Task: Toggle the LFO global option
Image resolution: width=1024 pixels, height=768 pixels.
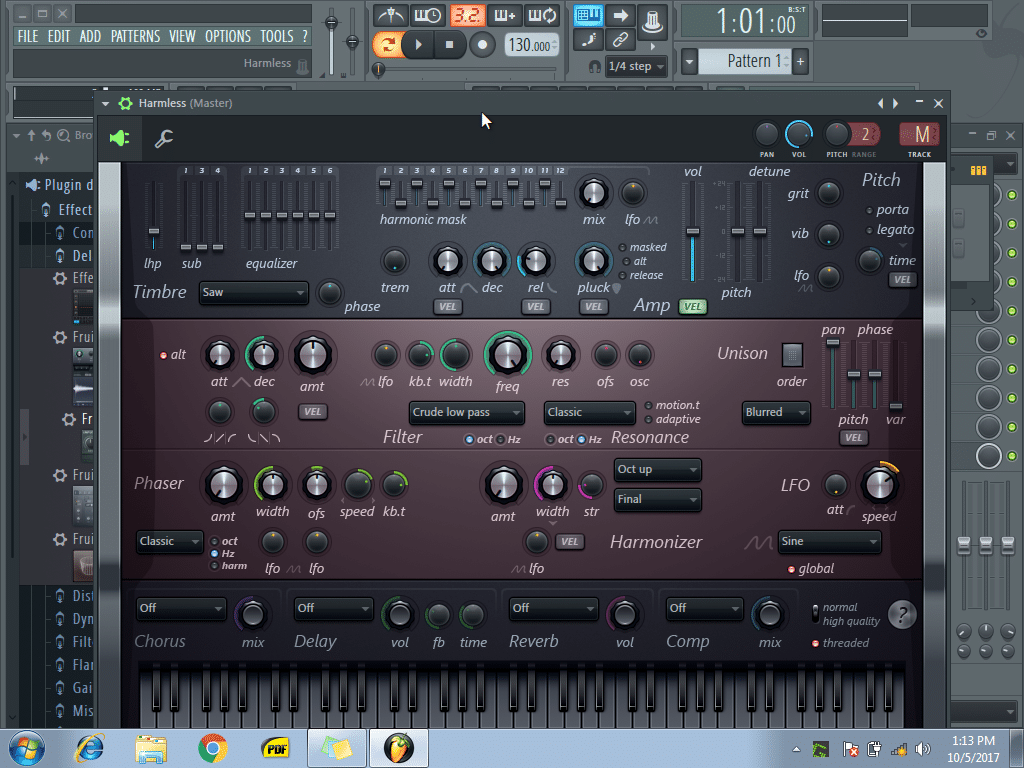Action: coord(810,569)
